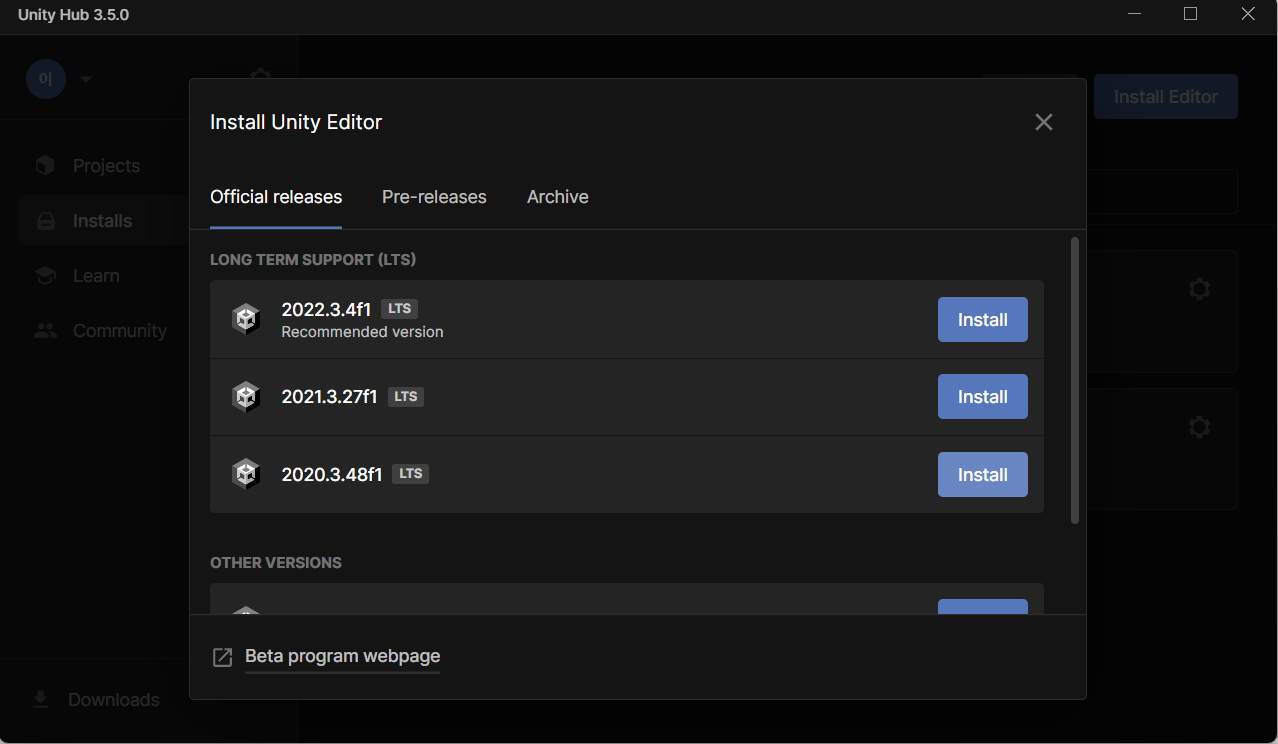Click the Unity cube icon for 2020.3.48f1

point(246,474)
